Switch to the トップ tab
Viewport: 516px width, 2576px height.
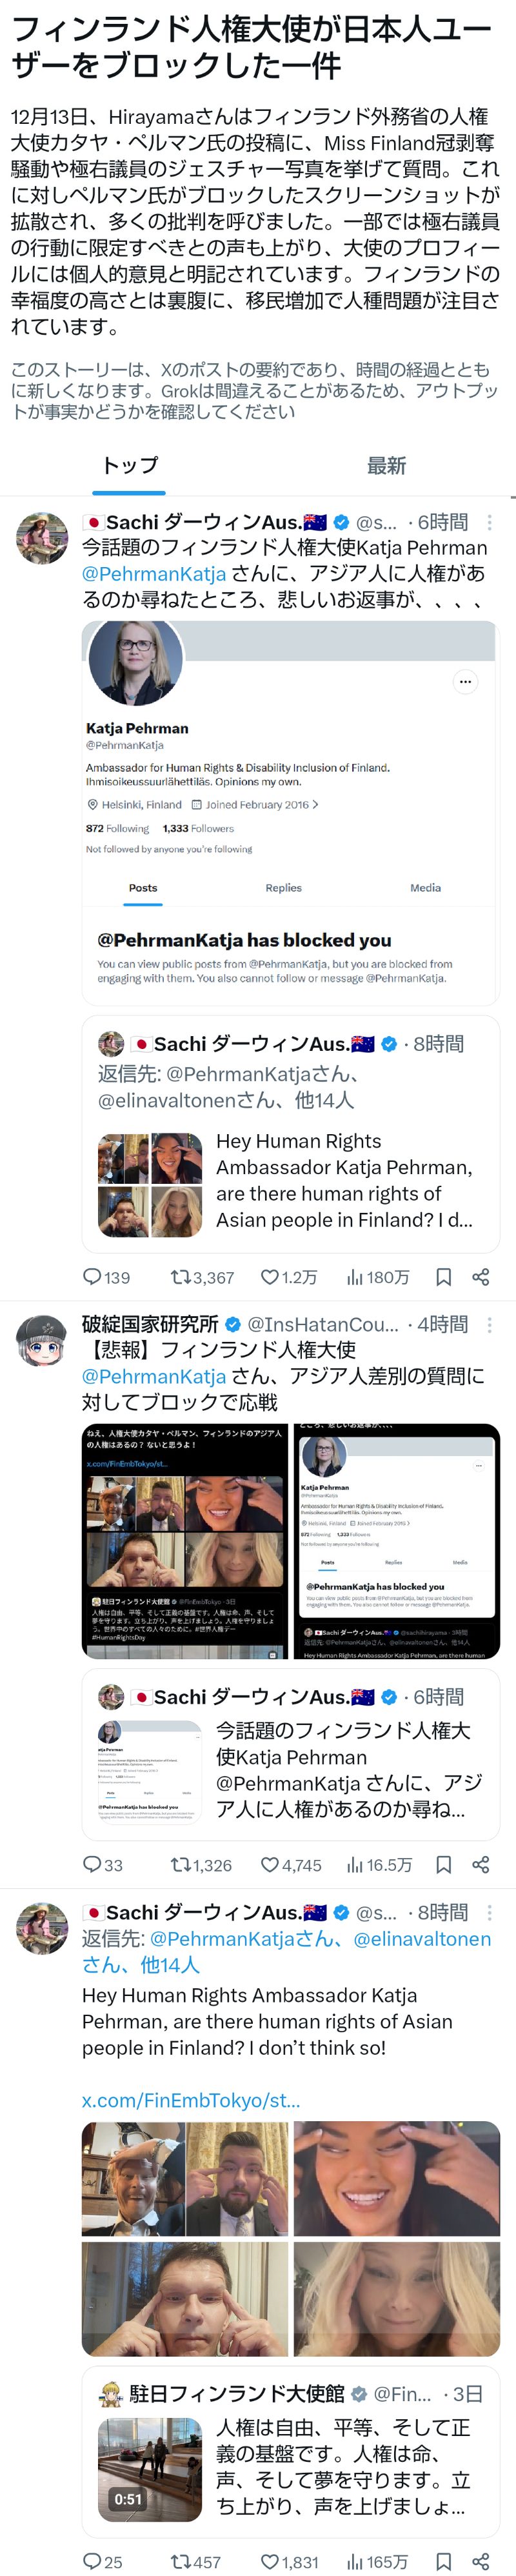click(129, 465)
